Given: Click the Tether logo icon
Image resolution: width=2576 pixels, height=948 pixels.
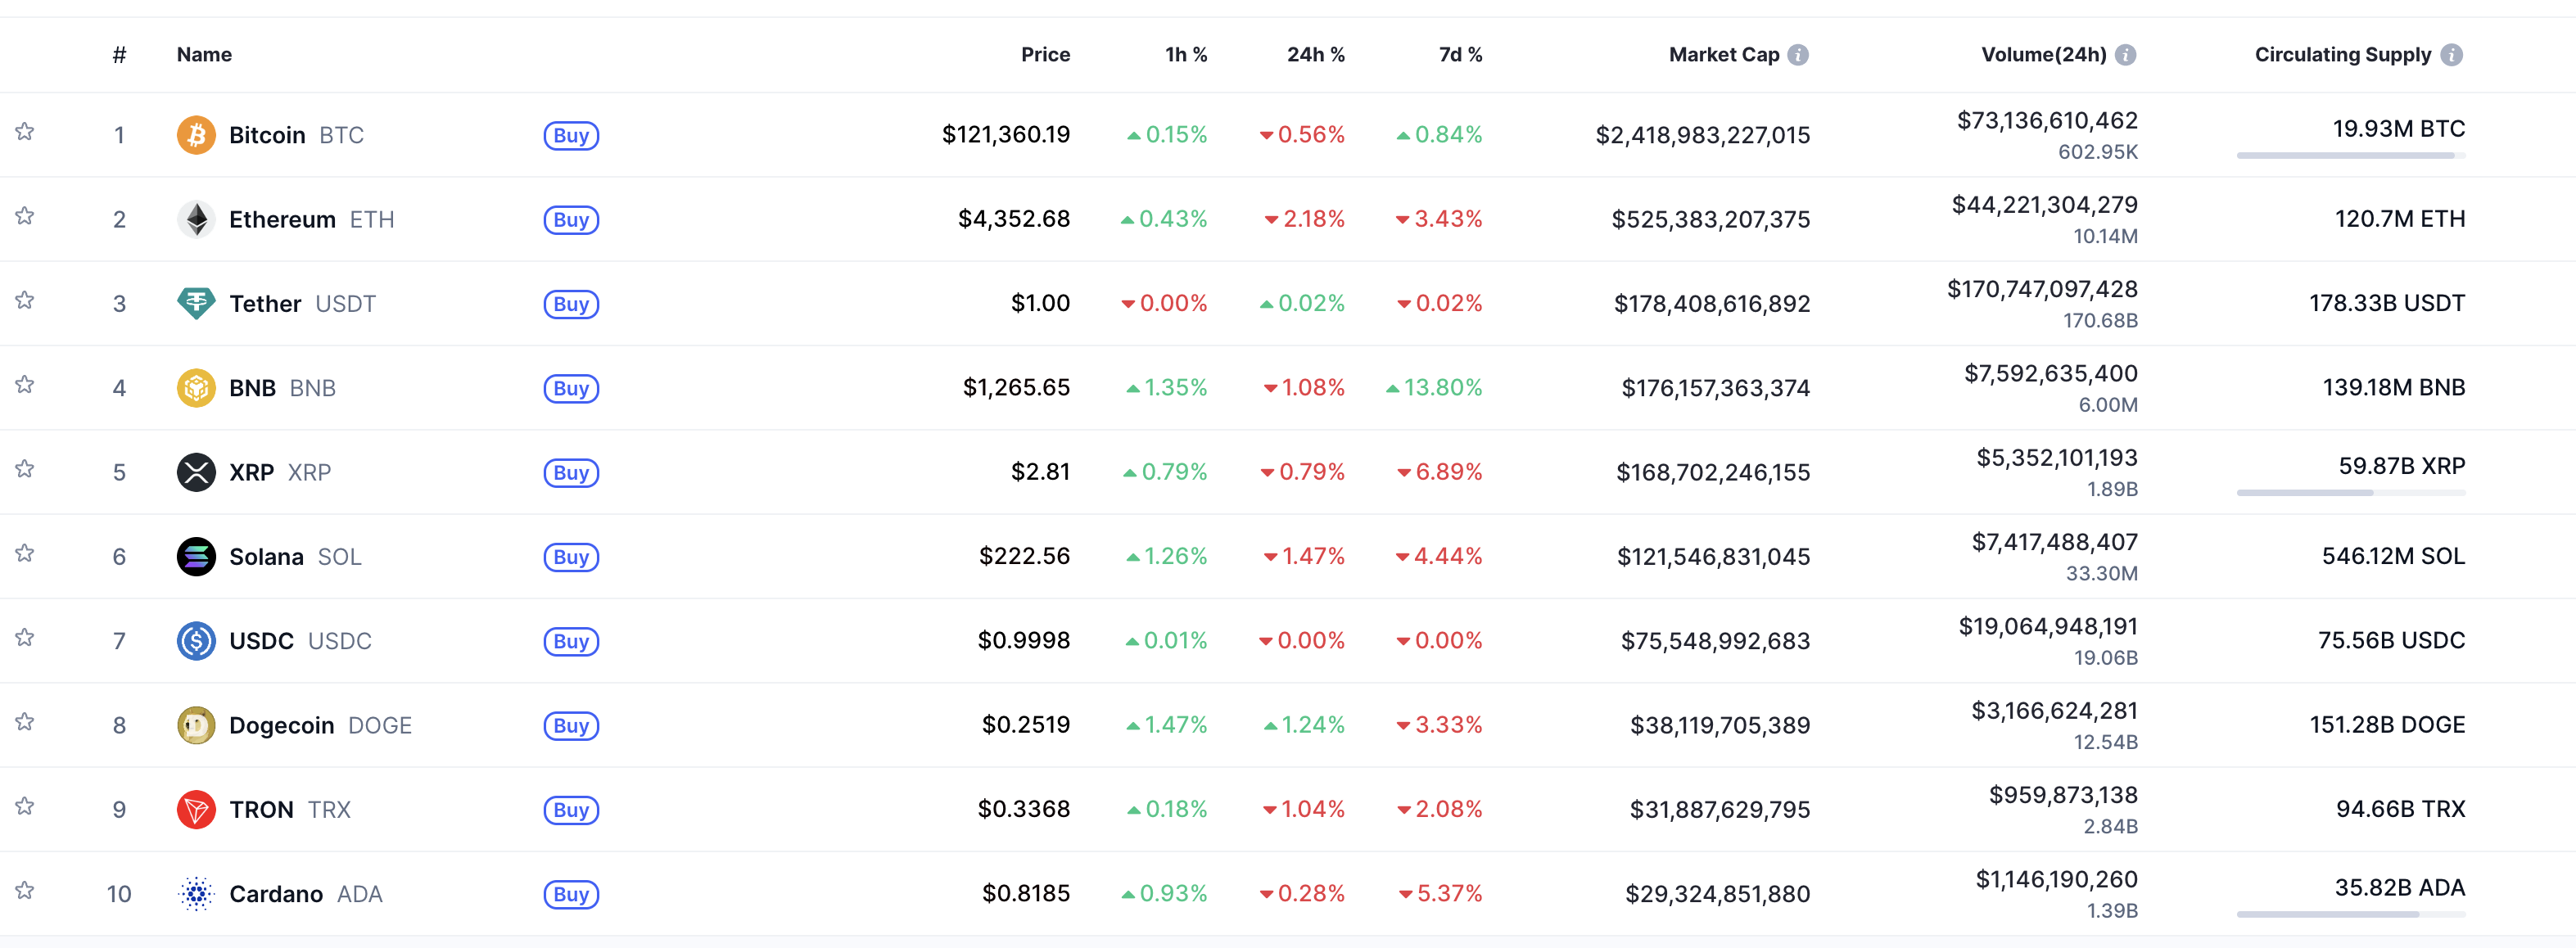Looking at the screenshot, I should (196, 303).
